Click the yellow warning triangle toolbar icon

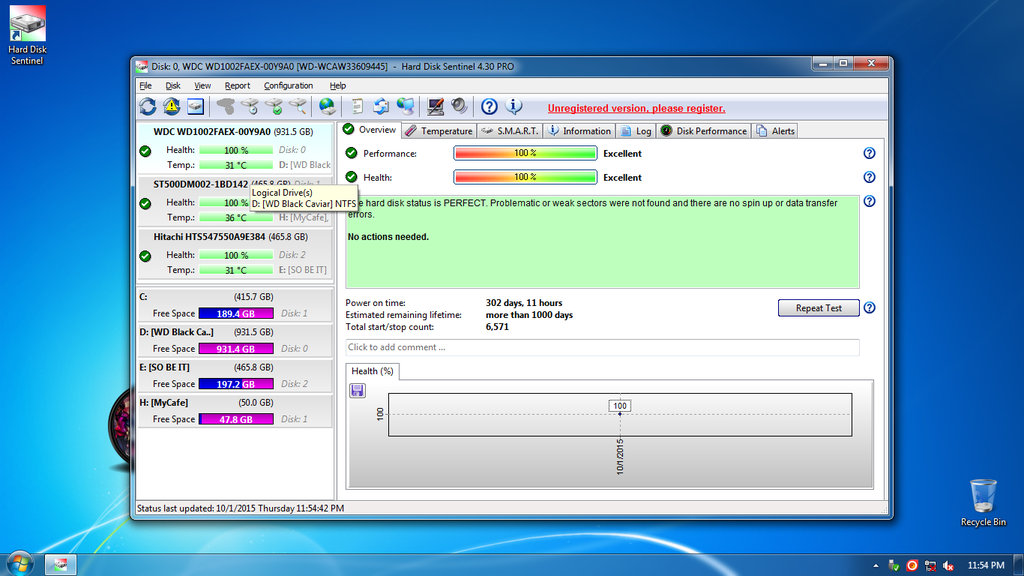click(x=172, y=106)
